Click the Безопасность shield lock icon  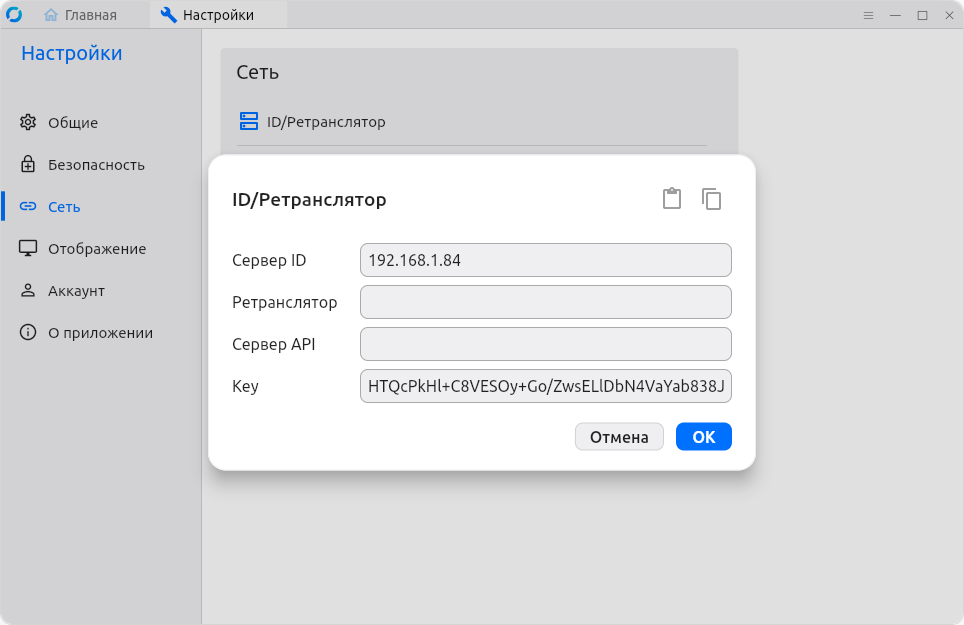click(28, 165)
